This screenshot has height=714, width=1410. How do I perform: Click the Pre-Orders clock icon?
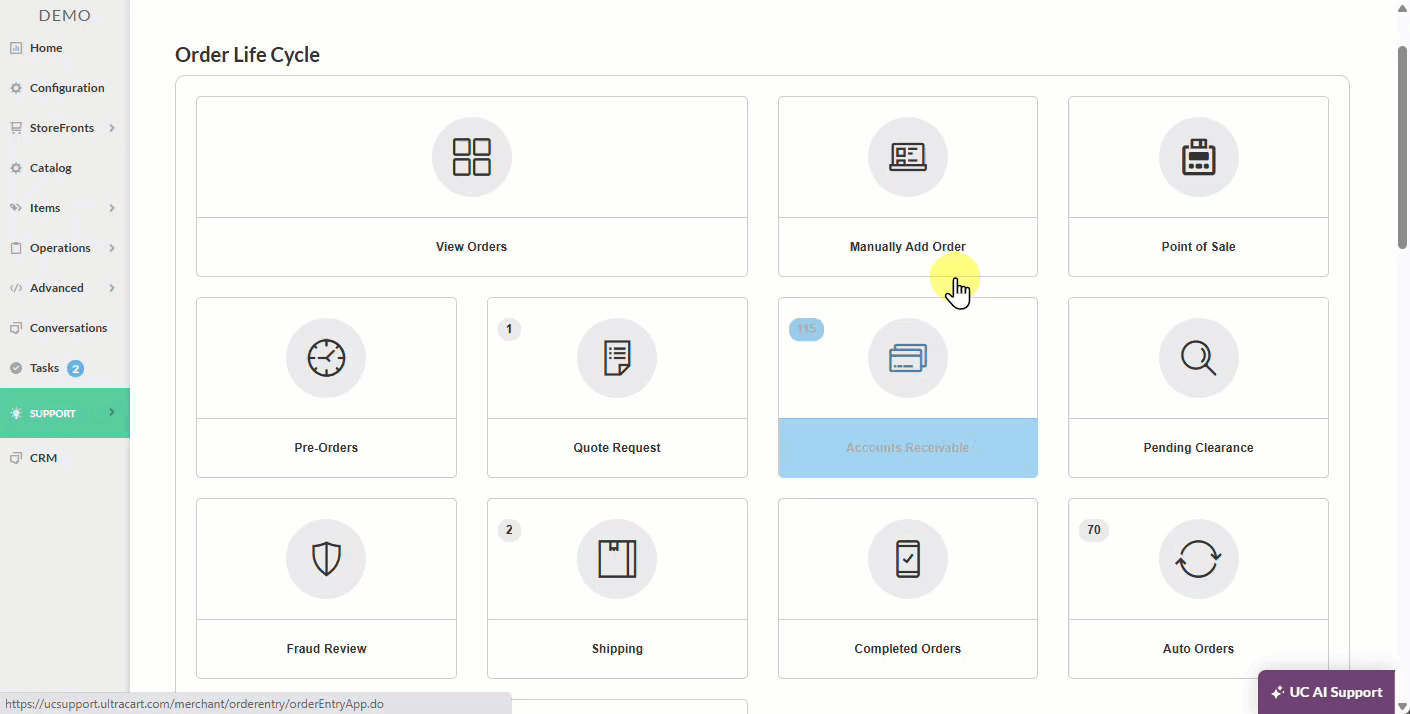pyautogui.click(x=326, y=358)
